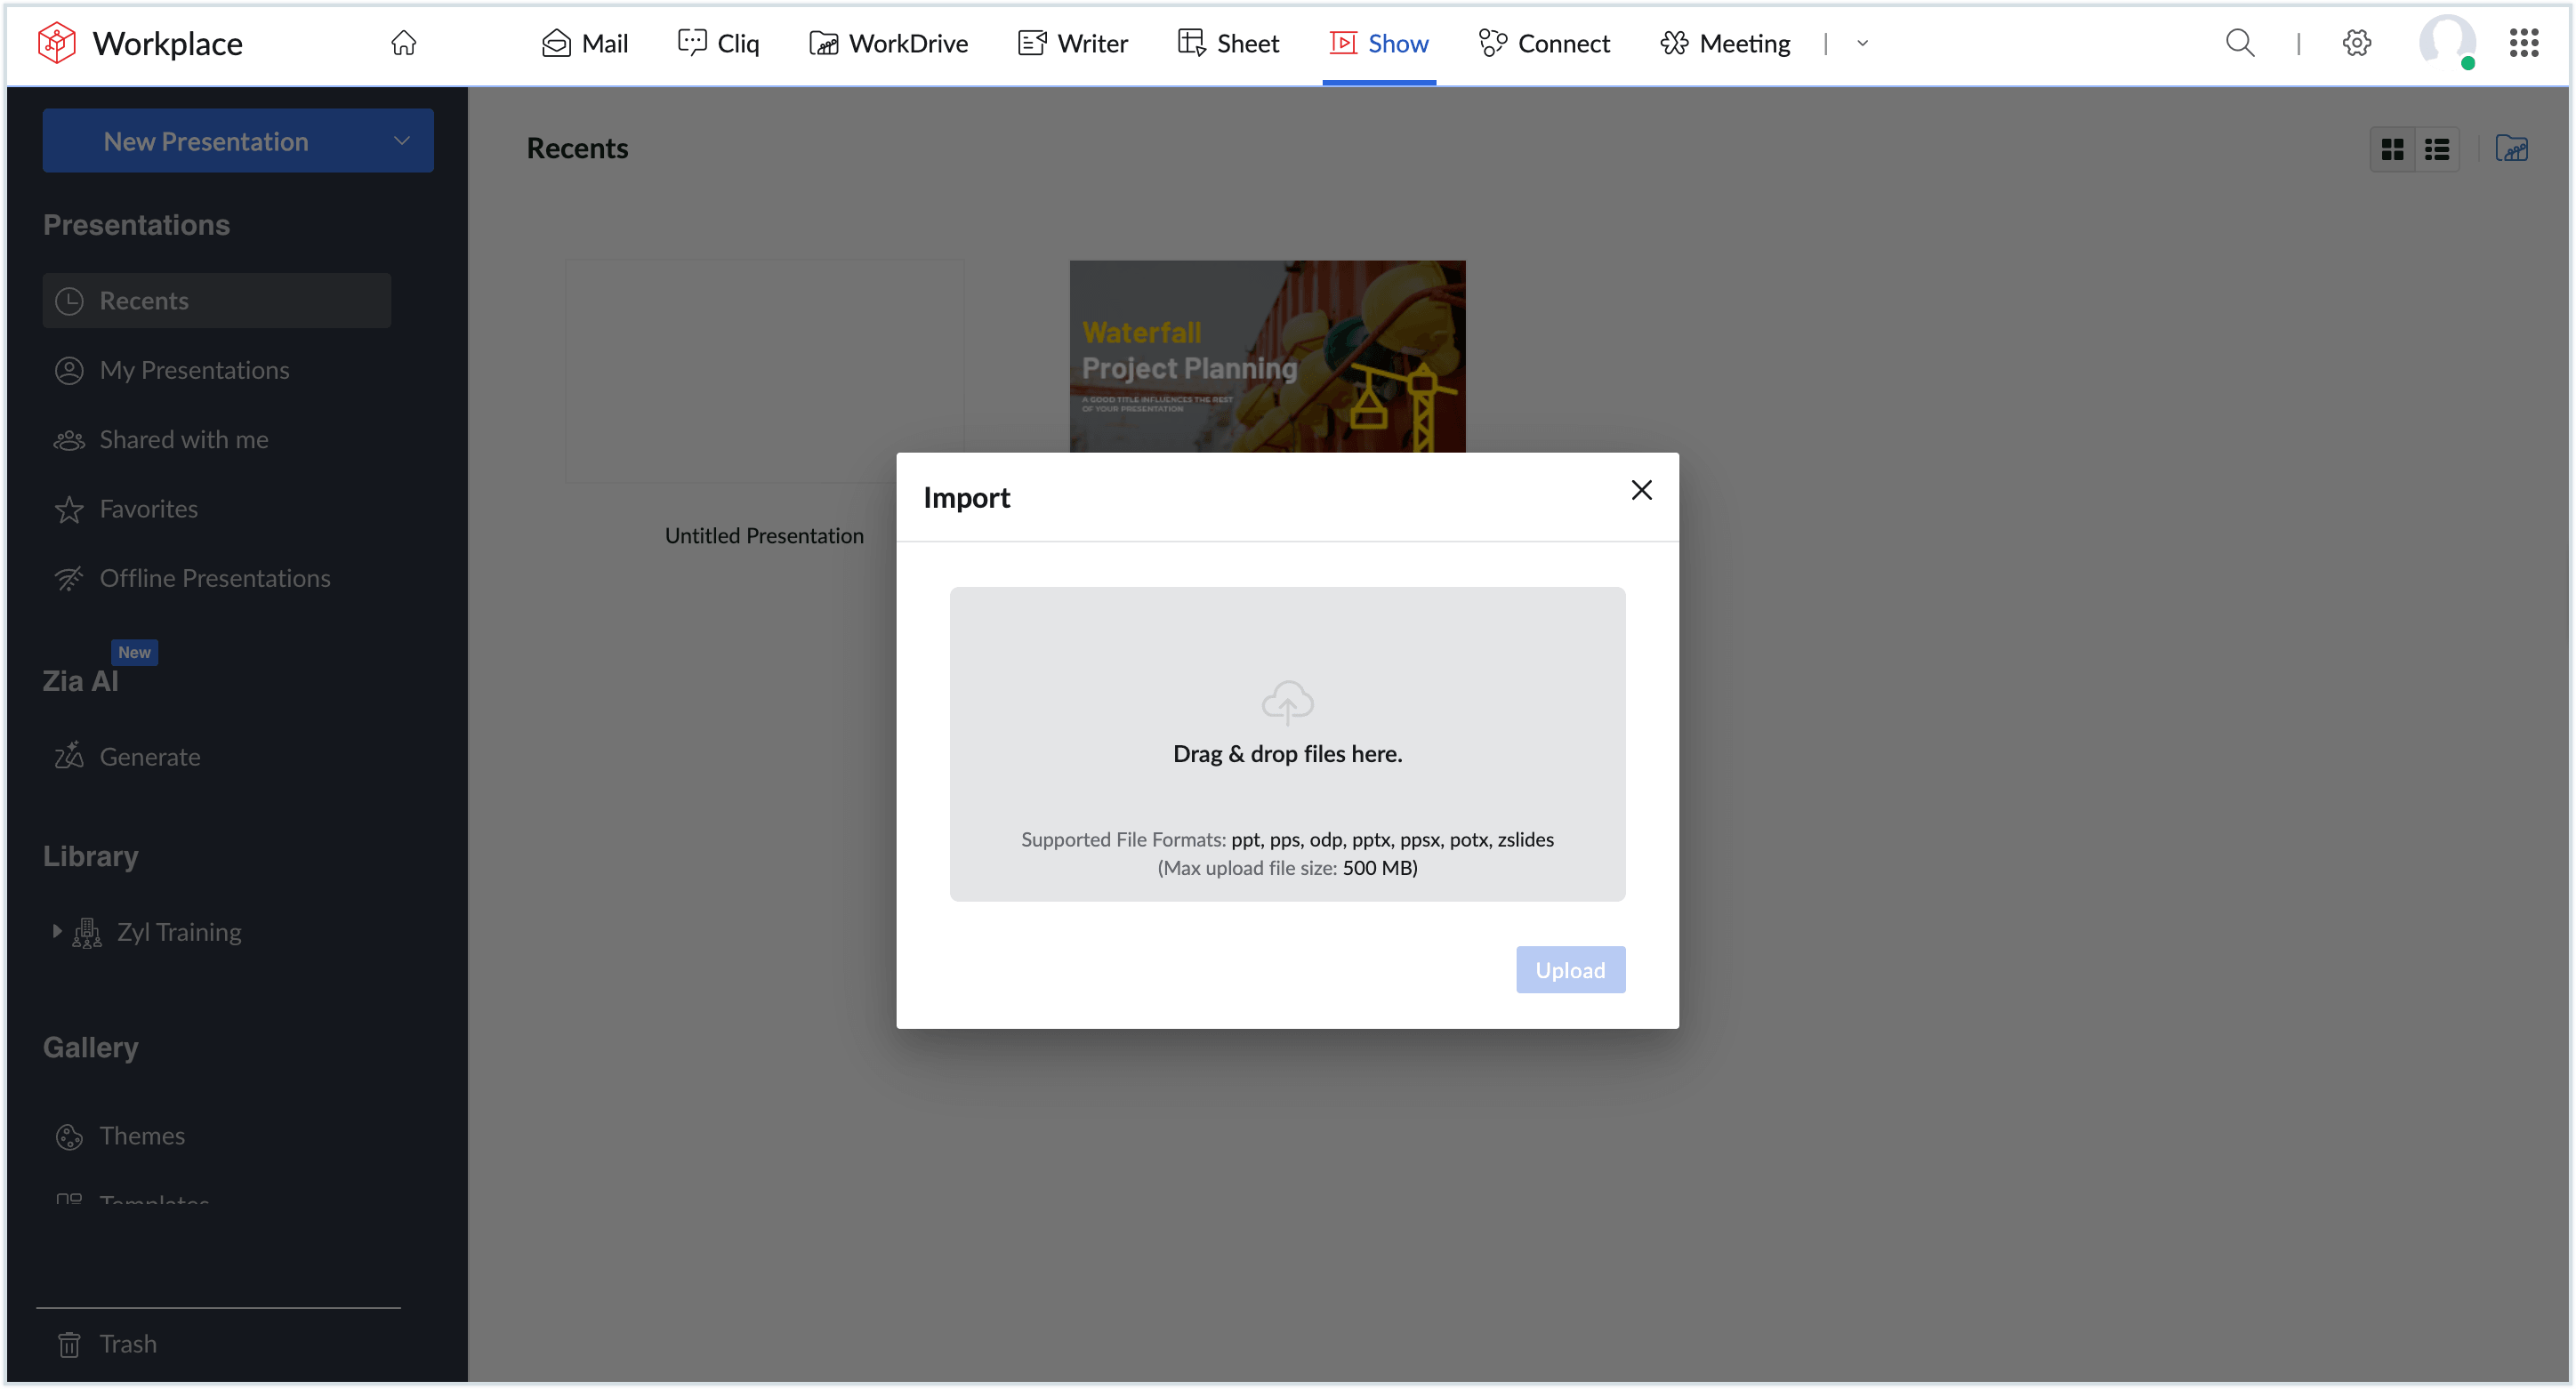
Task: Launch WorkDrive from the top bar
Action: point(888,43)
